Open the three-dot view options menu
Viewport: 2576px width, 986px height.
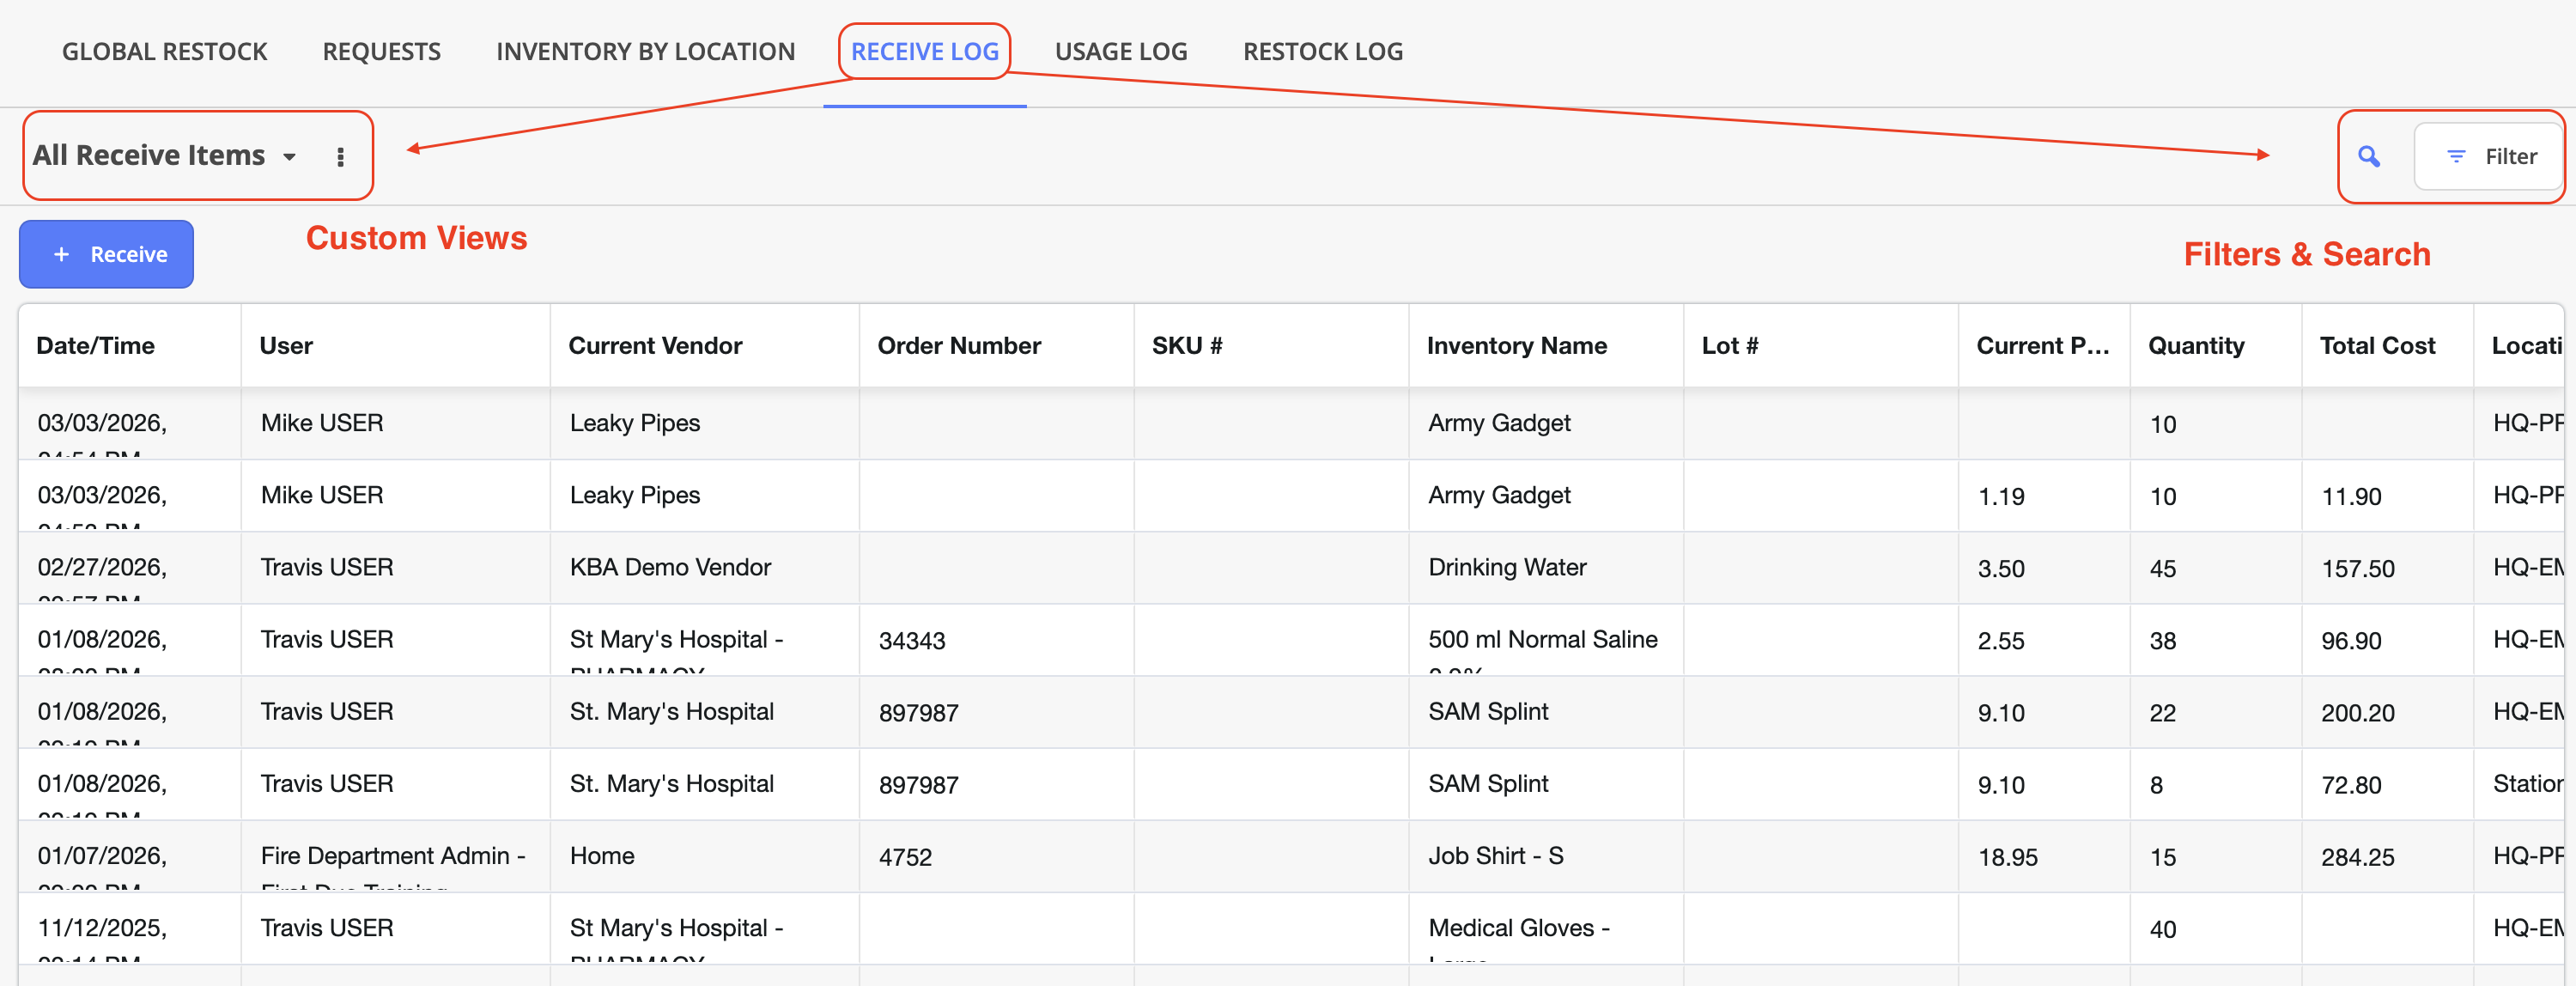pos(340,156)
